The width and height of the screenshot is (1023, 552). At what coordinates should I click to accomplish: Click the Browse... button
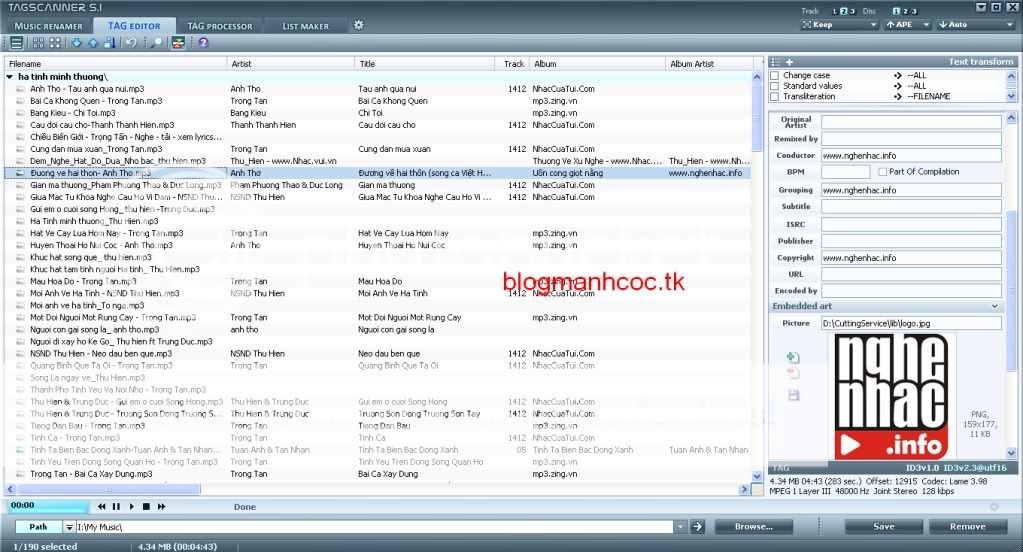(x=753, y=526)
